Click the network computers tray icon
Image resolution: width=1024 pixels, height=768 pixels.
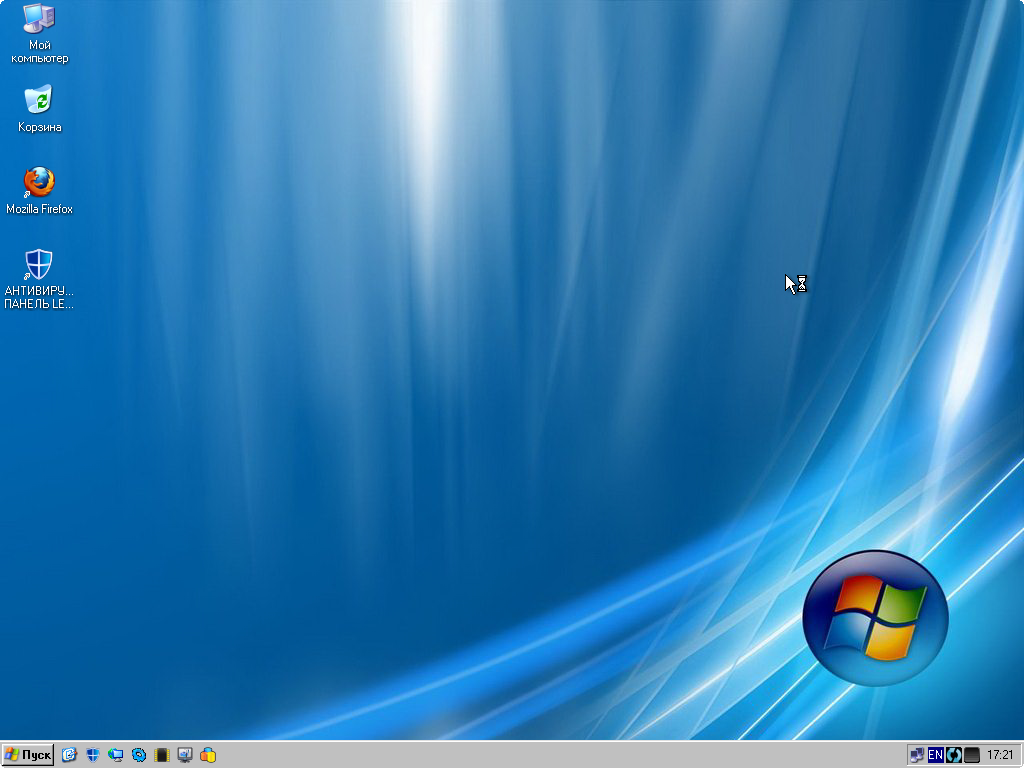tap(917, 755)
